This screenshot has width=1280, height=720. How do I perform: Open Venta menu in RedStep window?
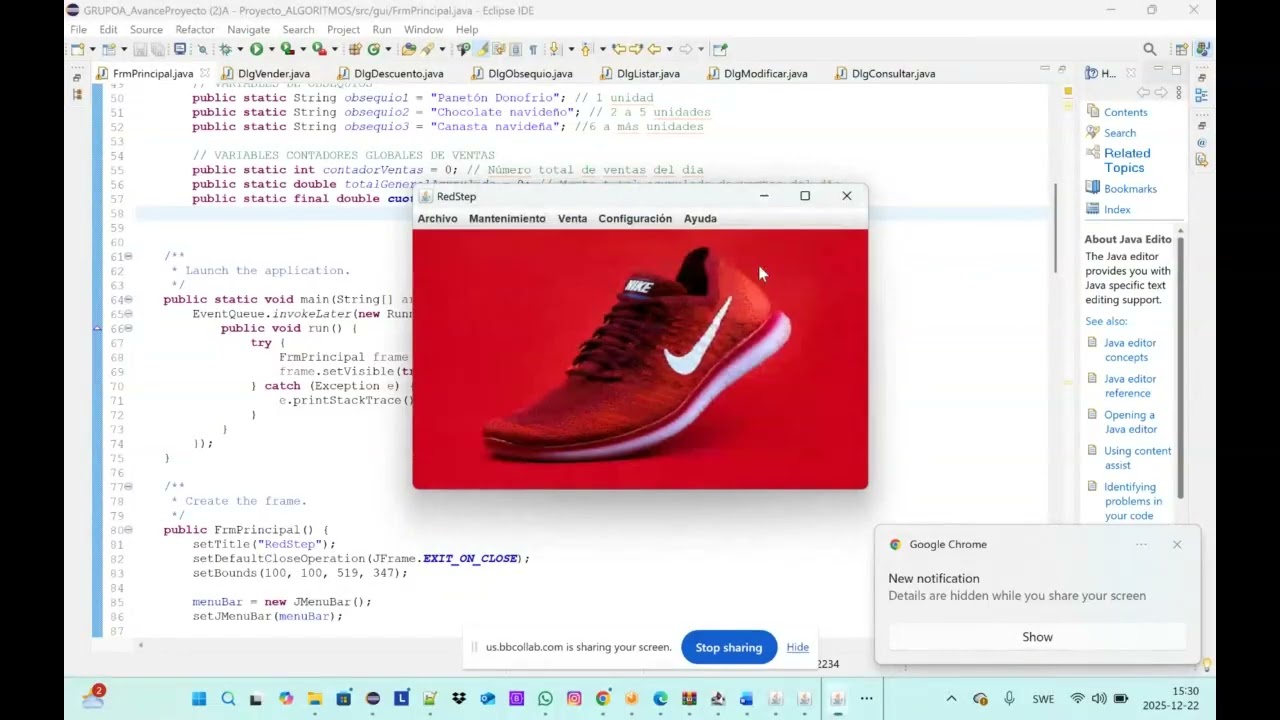(x=572, y=219)
